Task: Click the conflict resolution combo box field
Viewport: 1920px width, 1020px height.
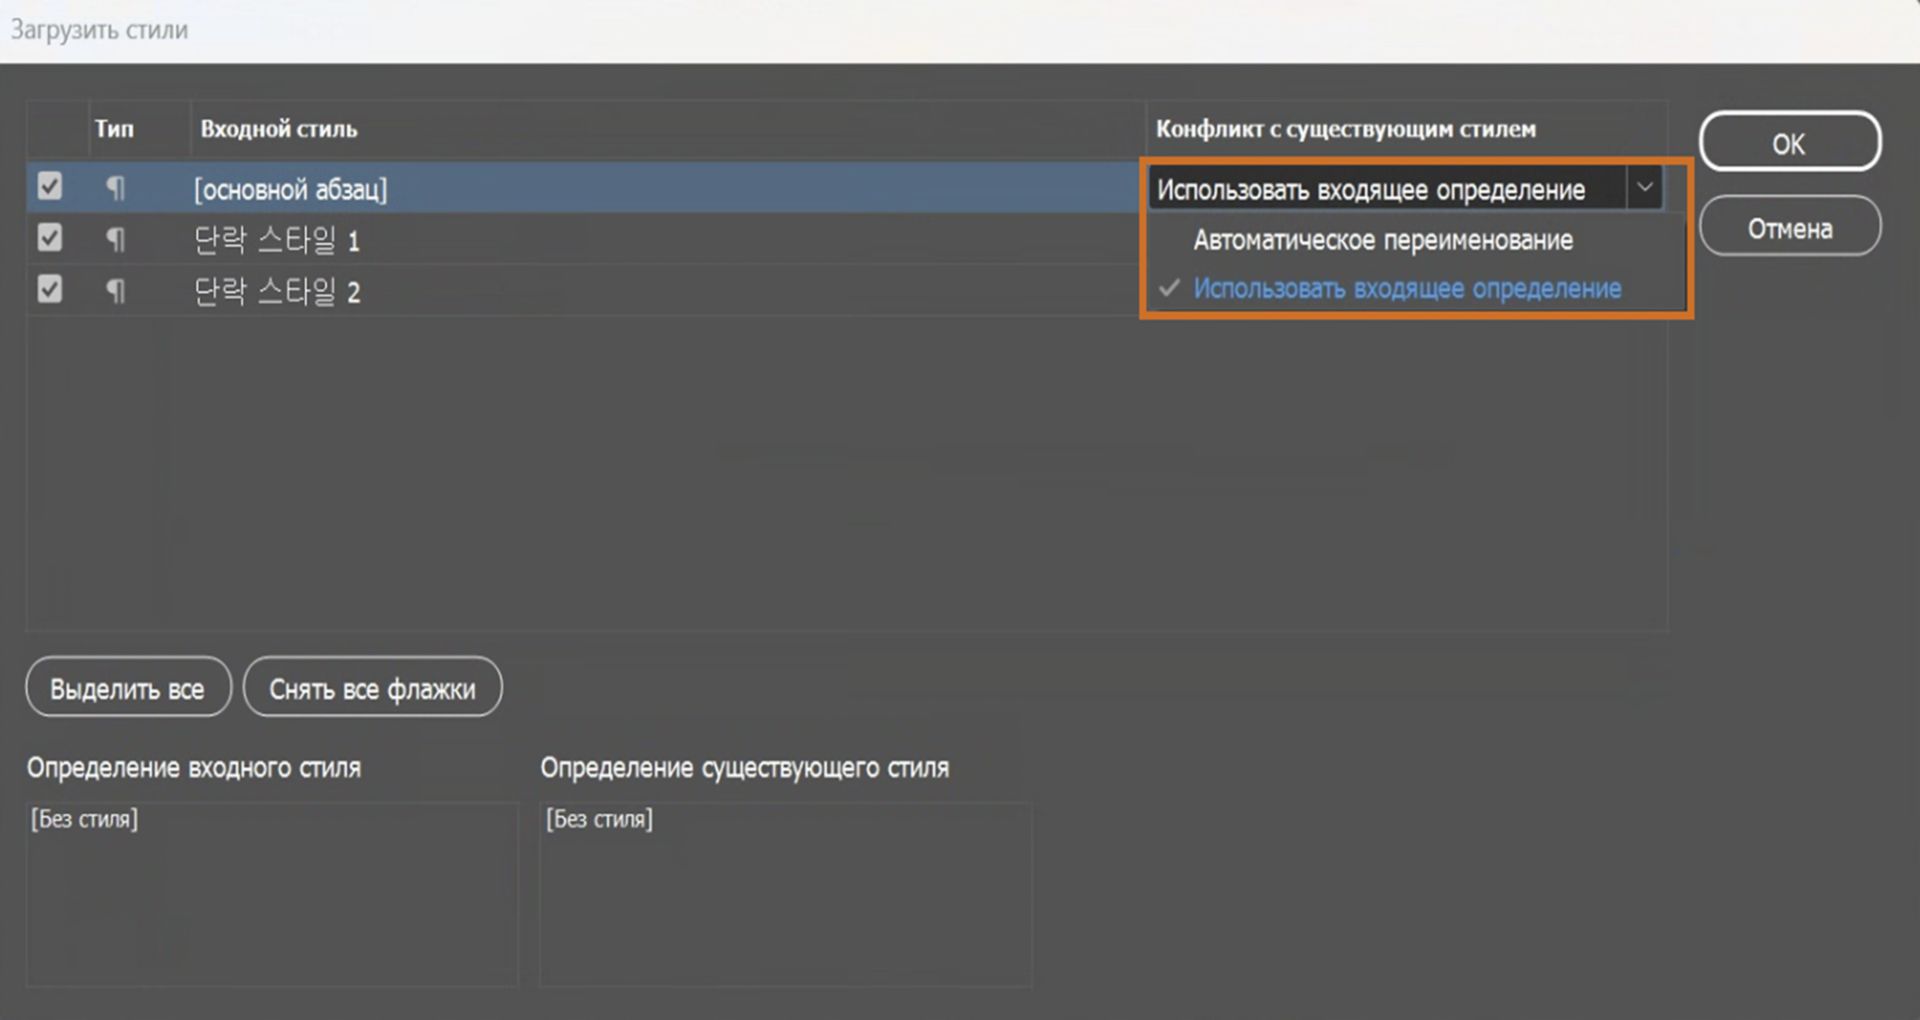Action: (1385, 189)
